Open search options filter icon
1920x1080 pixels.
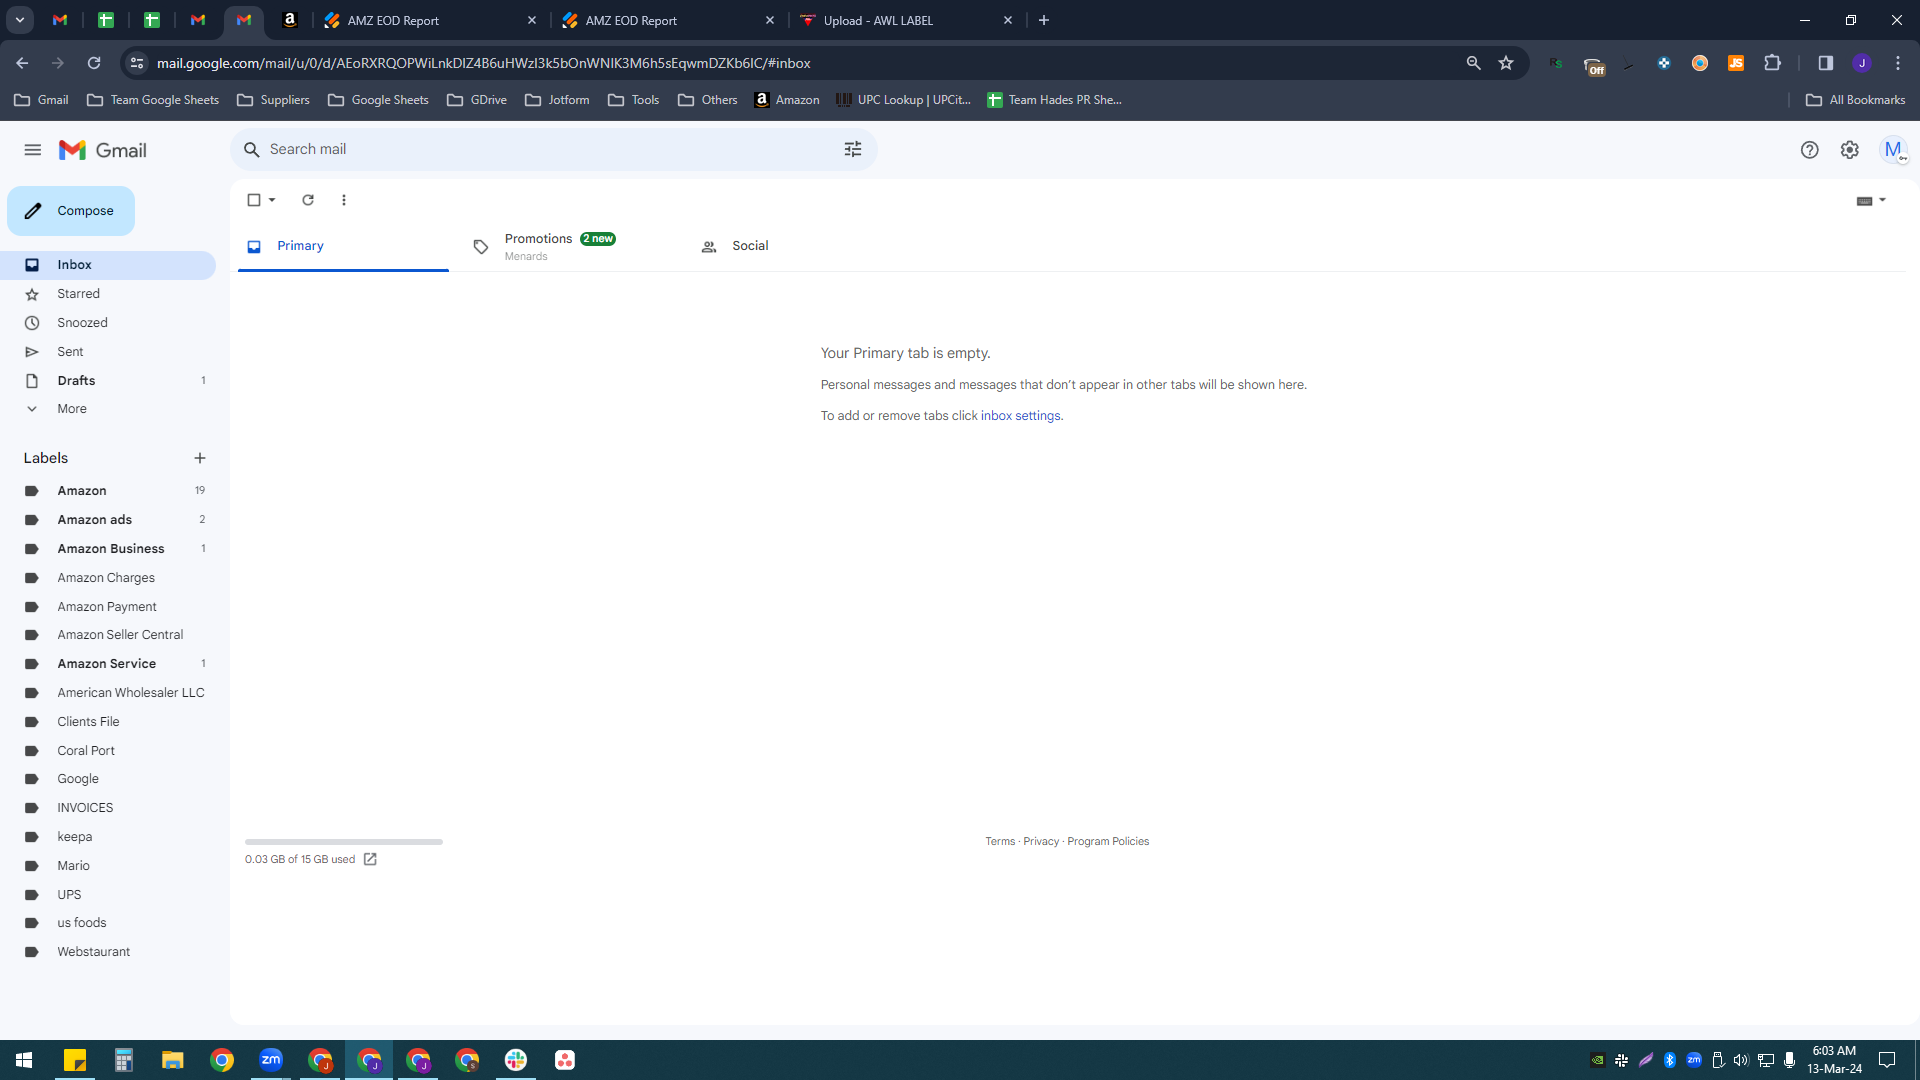[853, 149]
